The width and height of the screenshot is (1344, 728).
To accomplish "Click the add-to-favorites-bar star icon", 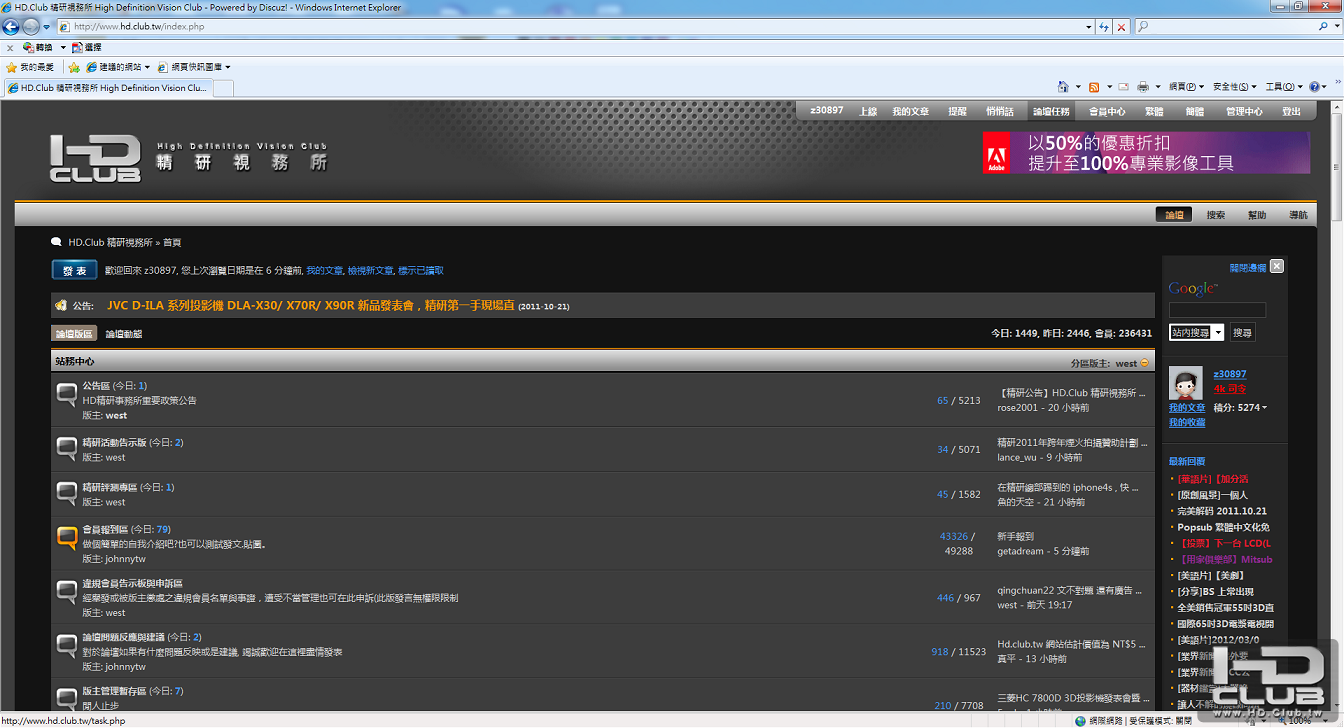I will [73, 67].
